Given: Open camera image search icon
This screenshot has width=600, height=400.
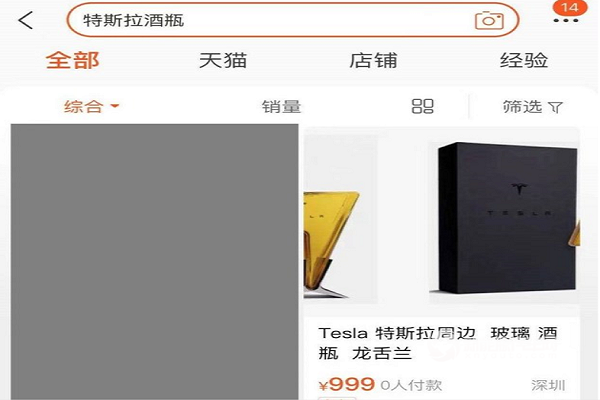Looking at the screenshot, I should point(489,20).
